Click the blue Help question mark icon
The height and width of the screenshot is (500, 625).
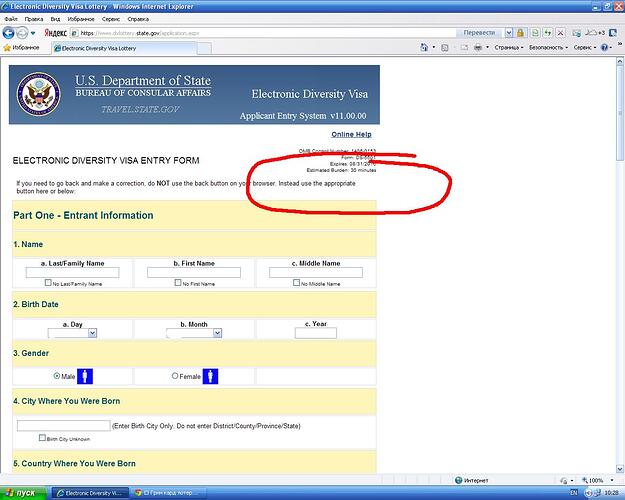(604, 47)
